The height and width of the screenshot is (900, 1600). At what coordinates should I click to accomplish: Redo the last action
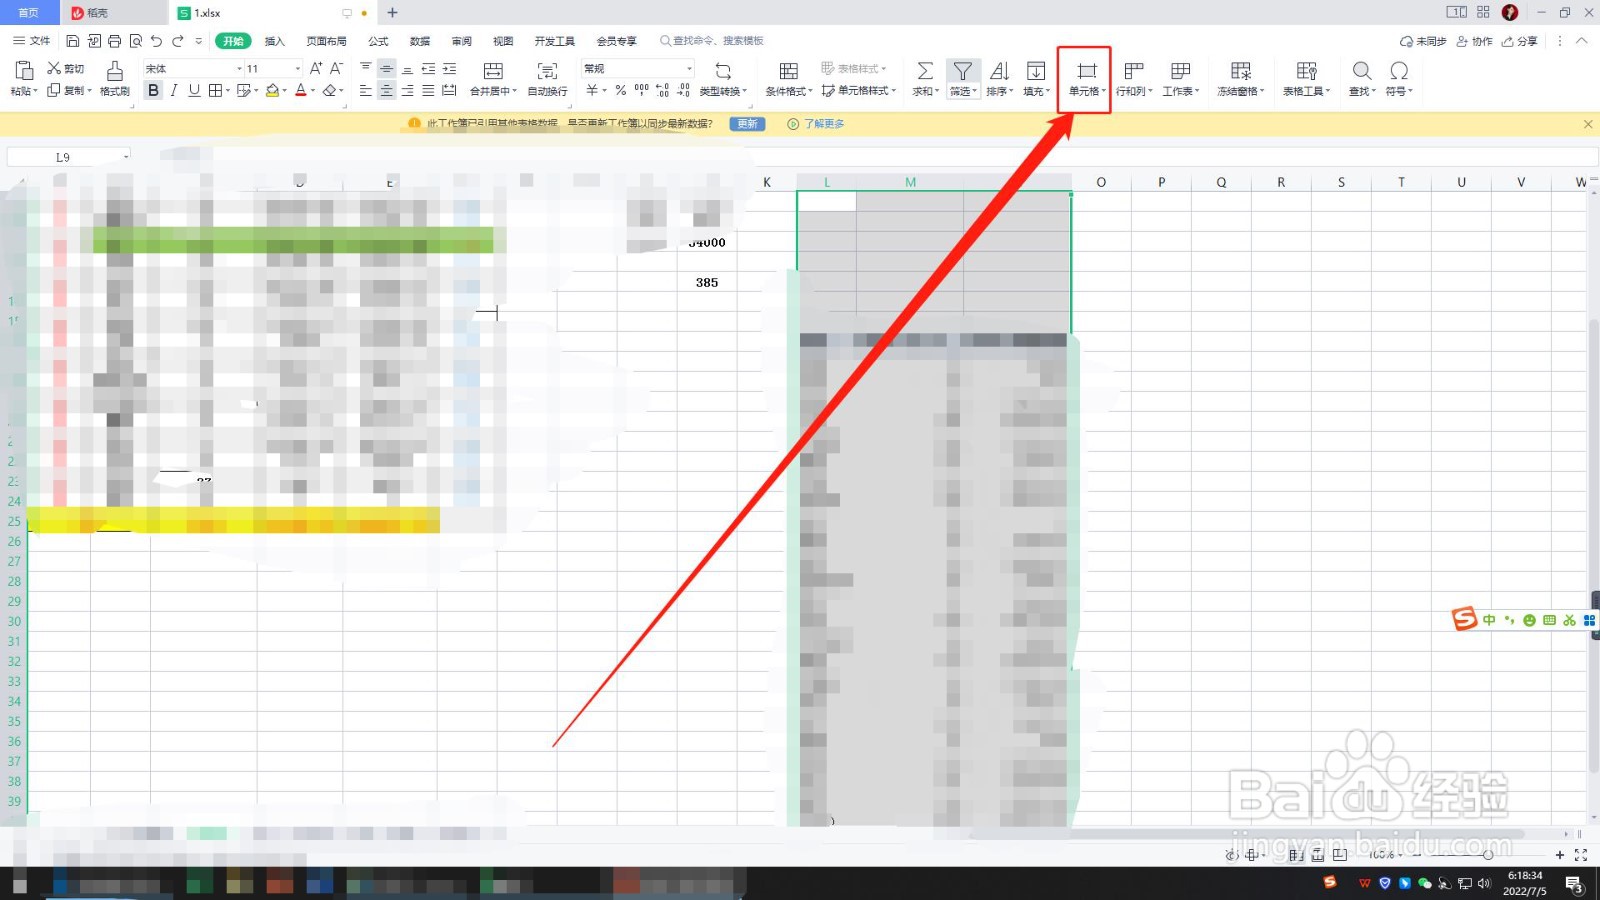tap(177, 41)
